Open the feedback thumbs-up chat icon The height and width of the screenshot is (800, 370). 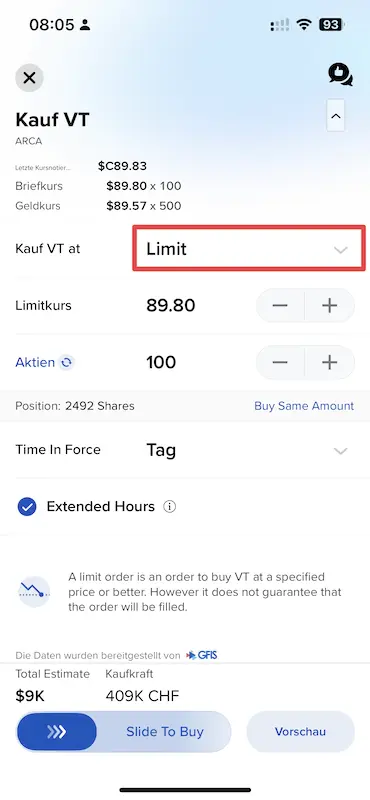pyautogui.click(x=340, y=74)
